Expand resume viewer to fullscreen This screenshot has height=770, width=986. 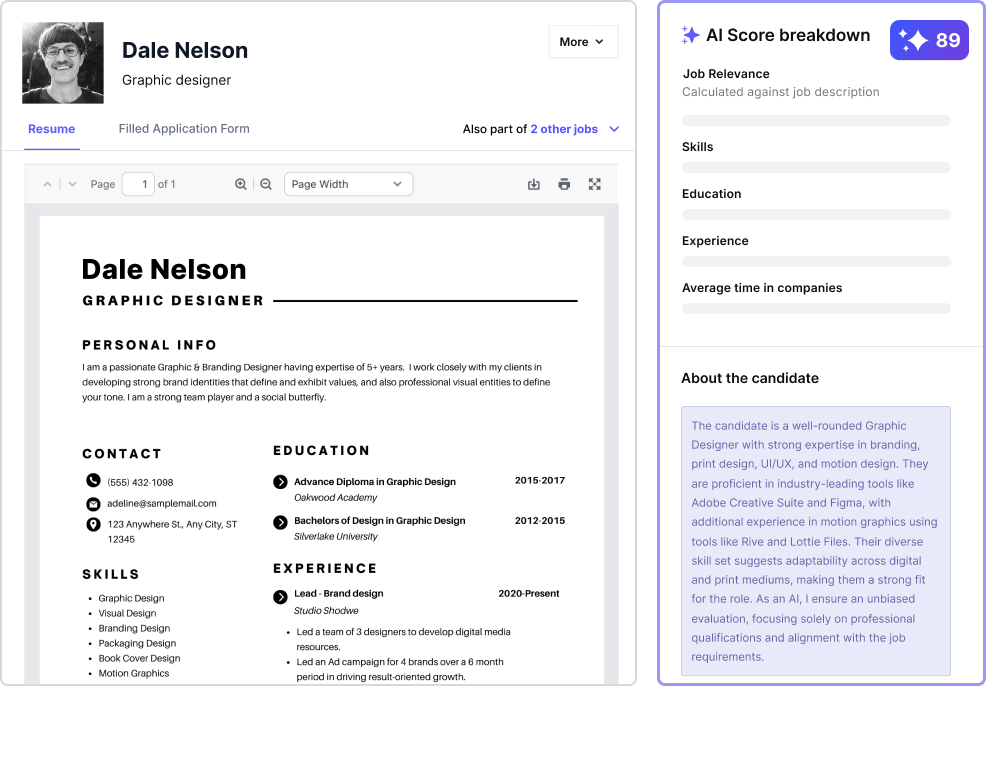click(x=595, y=184)
